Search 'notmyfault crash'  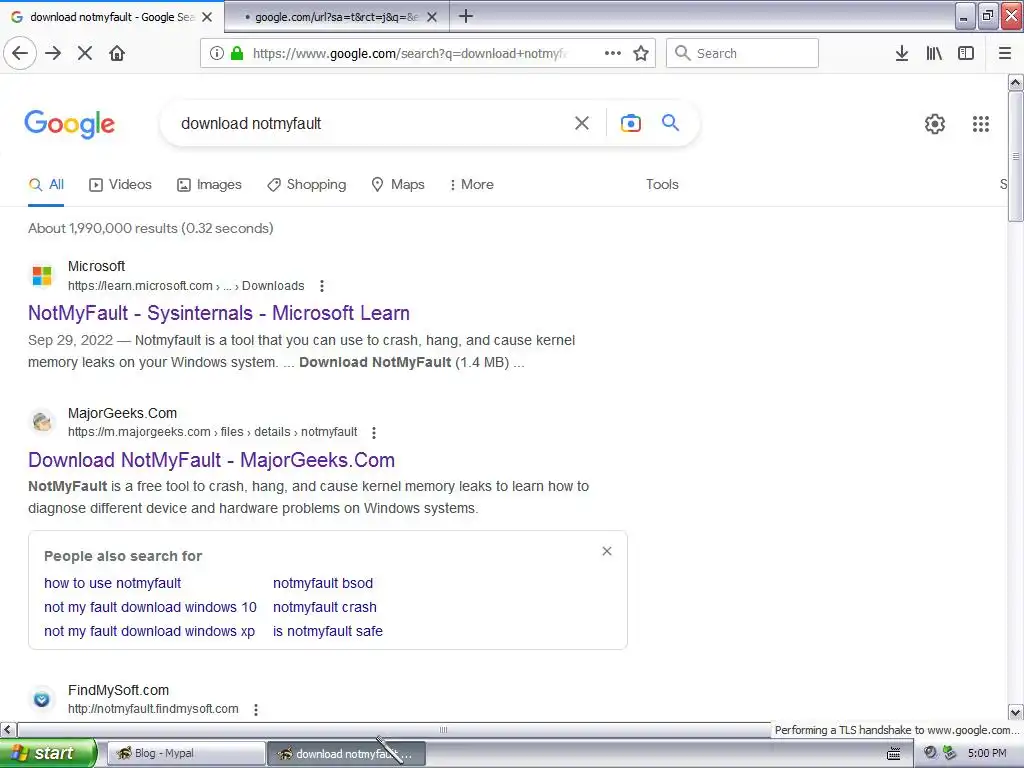click(x=325, y=607)
